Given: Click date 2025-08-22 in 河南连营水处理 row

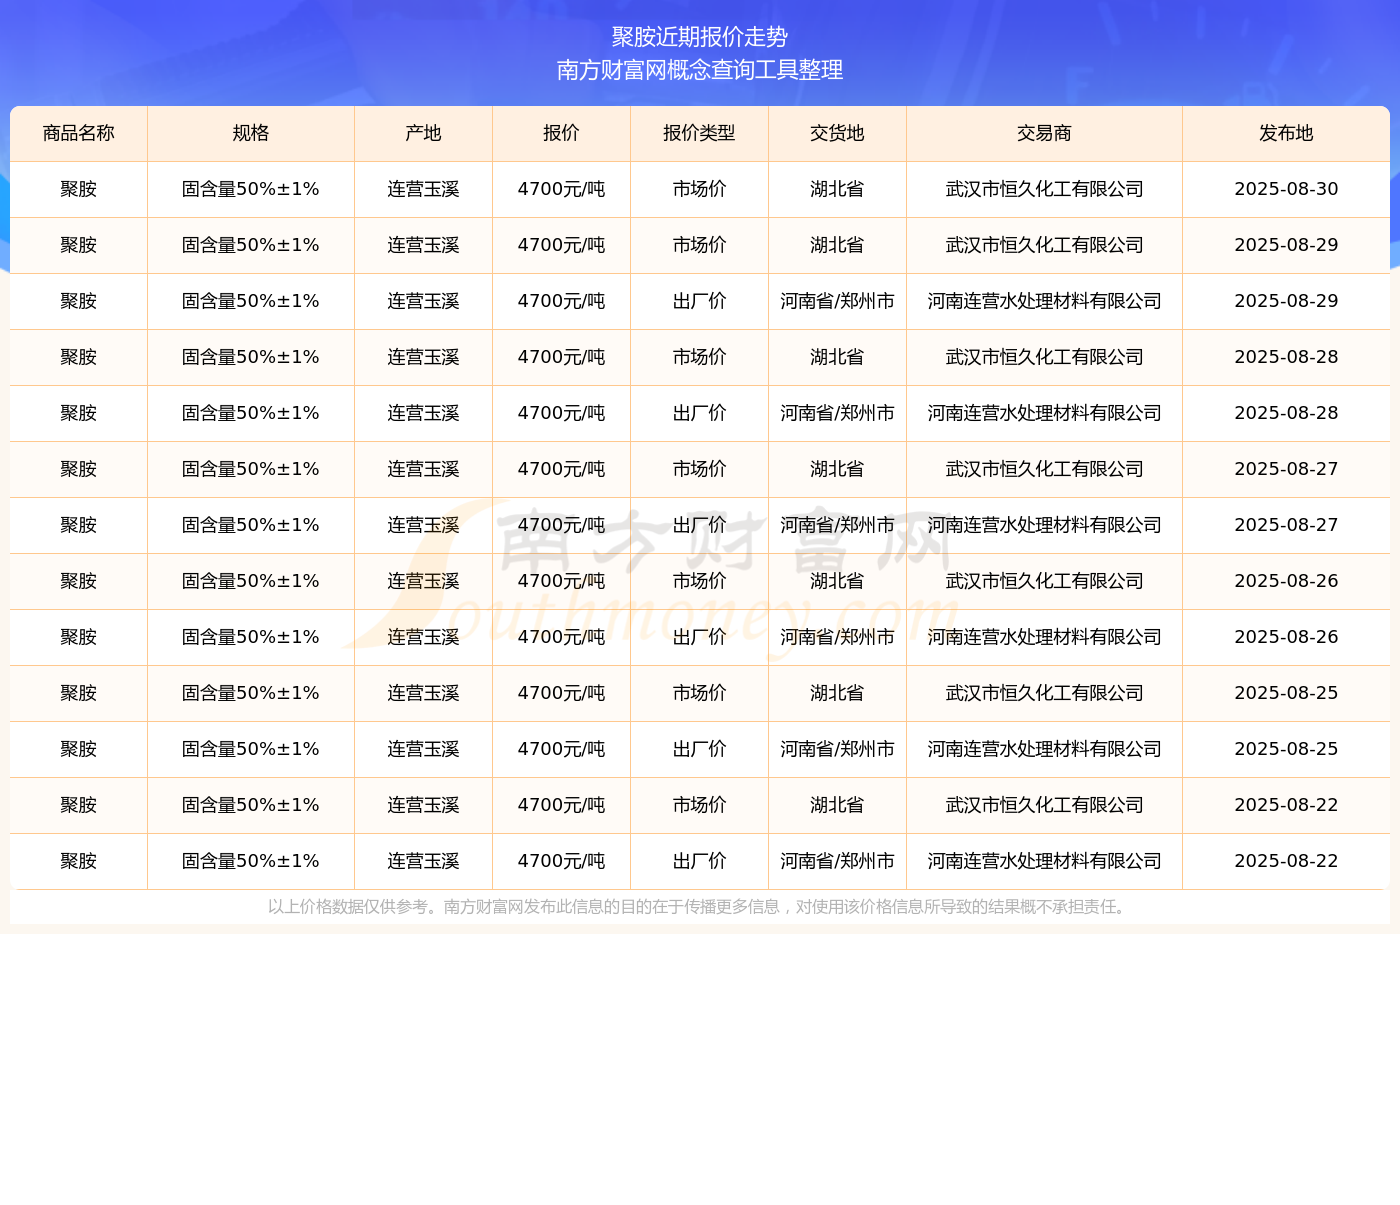Looking at the screenshot, I should [1286, 861].
